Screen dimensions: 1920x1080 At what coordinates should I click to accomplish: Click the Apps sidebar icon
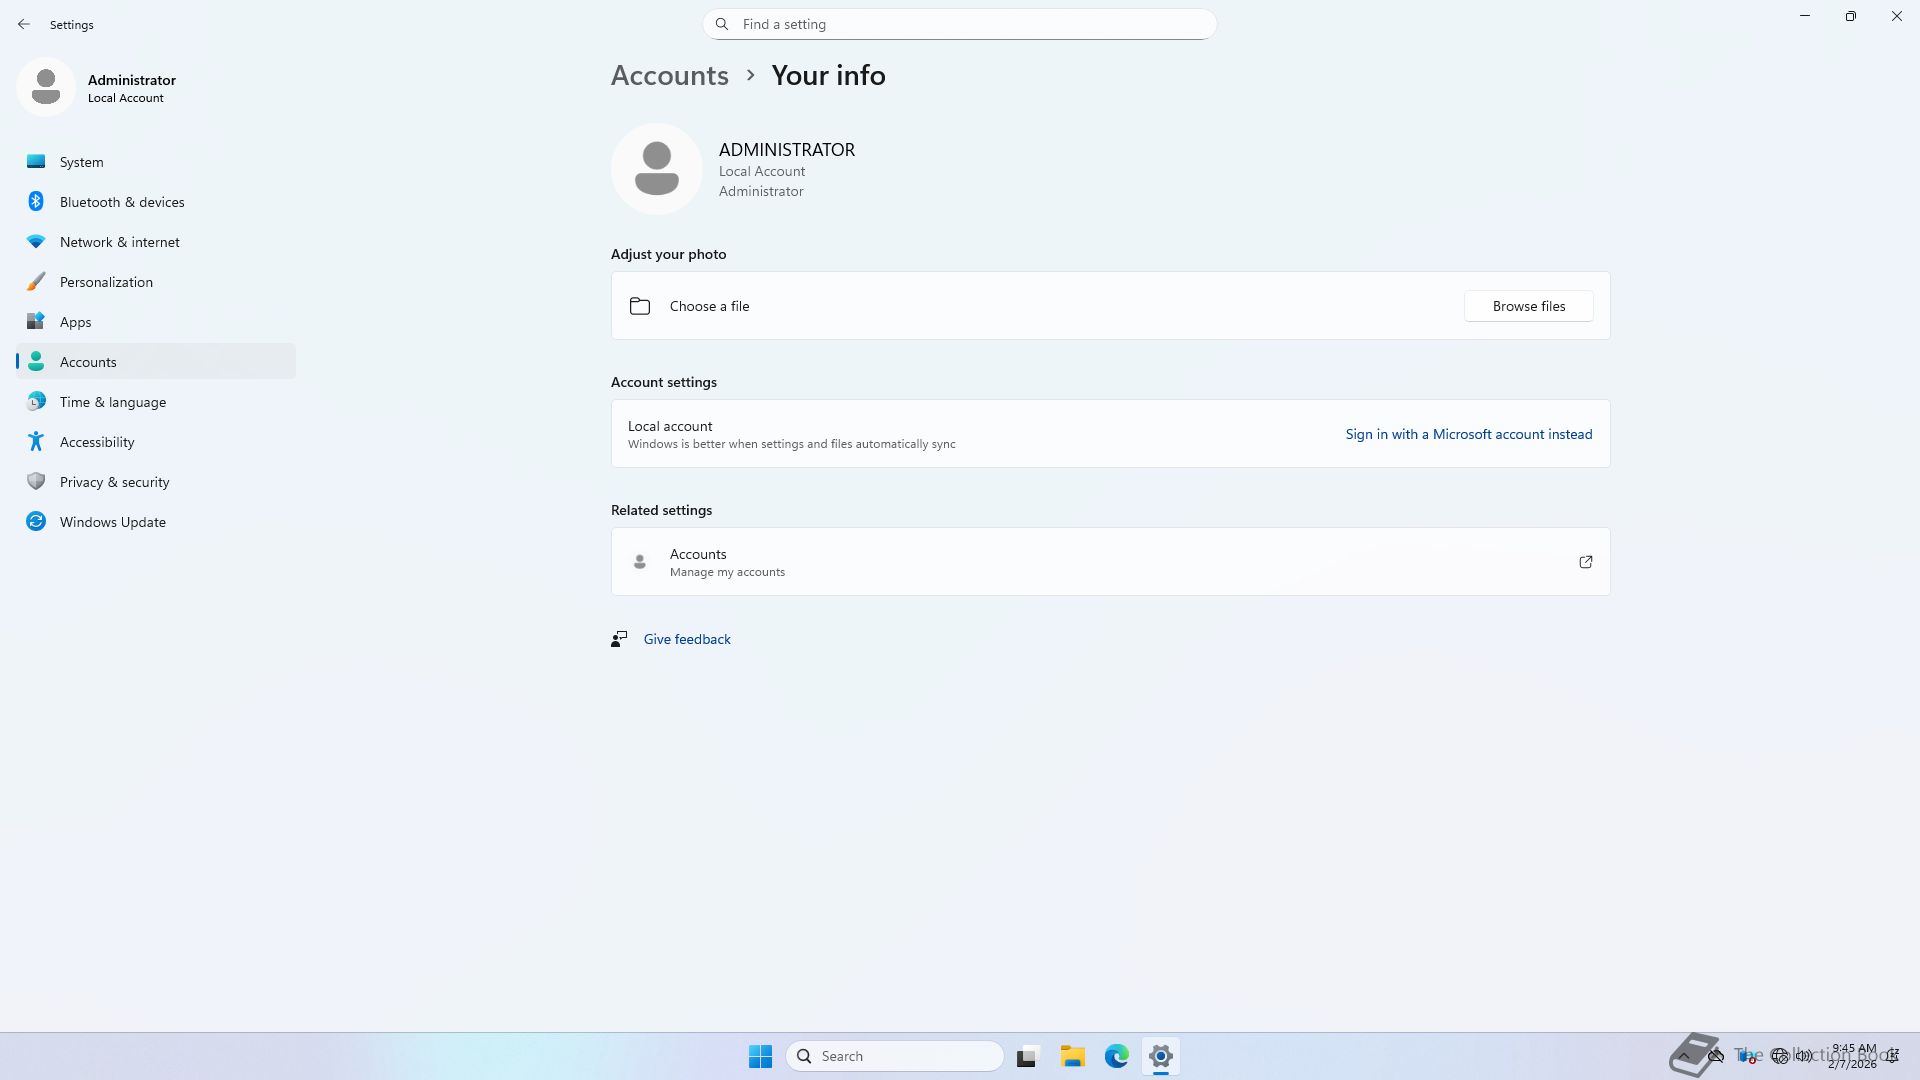coord(36,322)
